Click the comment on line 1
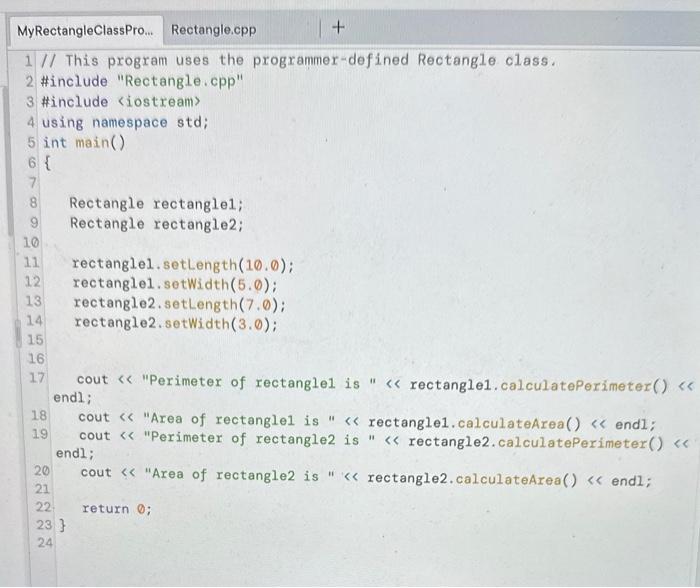This screenshot has width=700, height=588. [x=299, y=60]
